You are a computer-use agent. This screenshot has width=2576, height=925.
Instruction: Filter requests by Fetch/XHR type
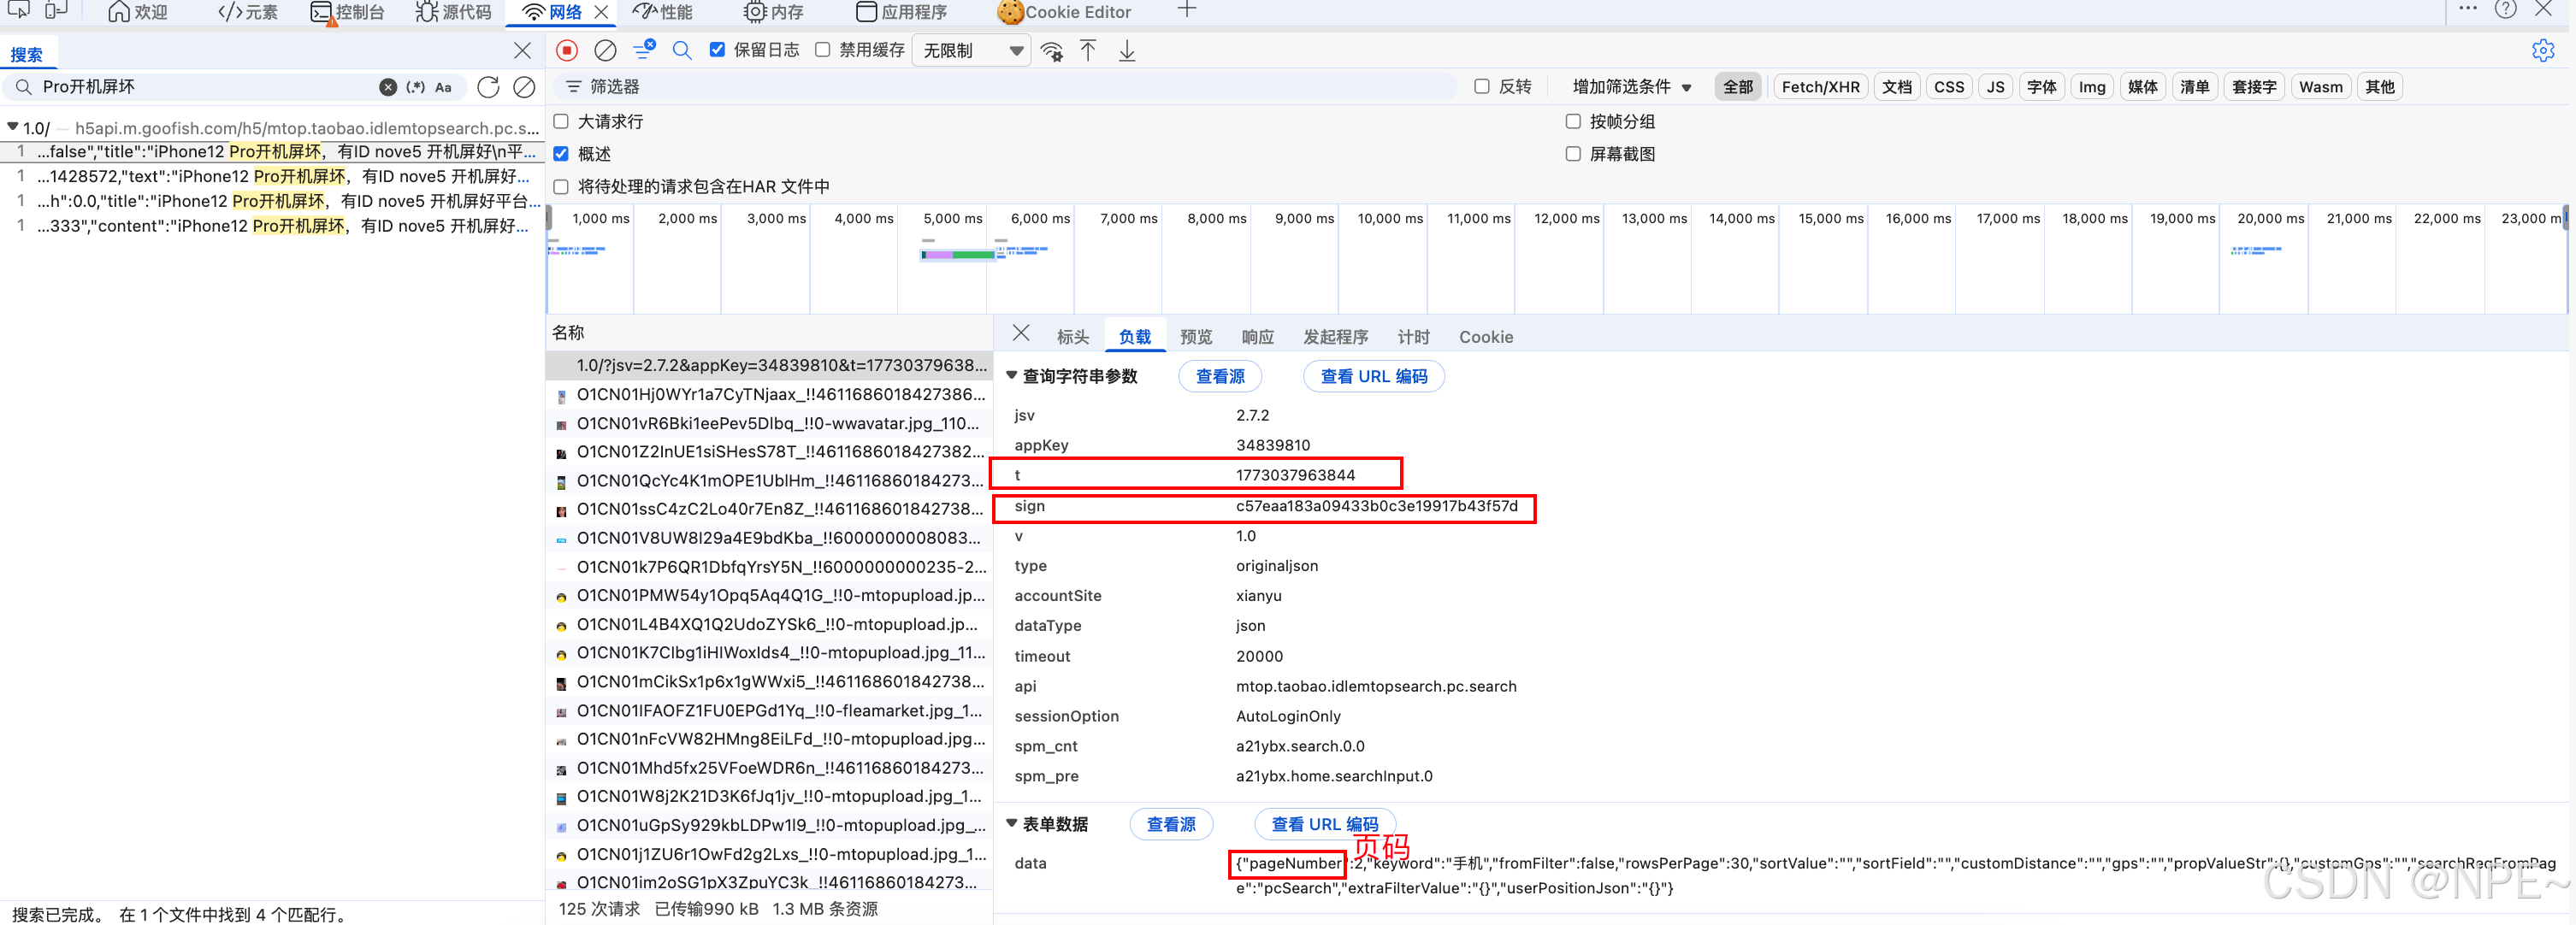coord(1819,87)
